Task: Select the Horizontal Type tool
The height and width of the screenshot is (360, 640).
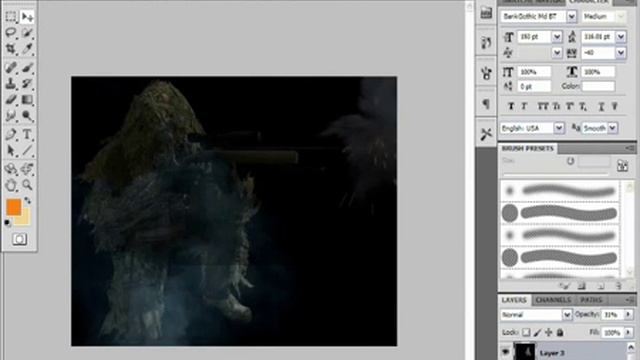Action: (x=27, y=134)
